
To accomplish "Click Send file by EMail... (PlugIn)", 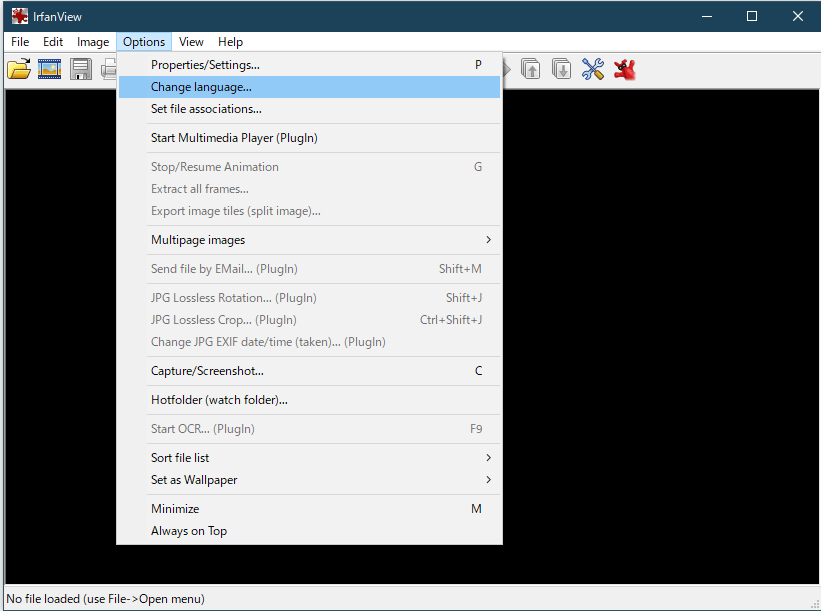I will click(x=309, y=269).
